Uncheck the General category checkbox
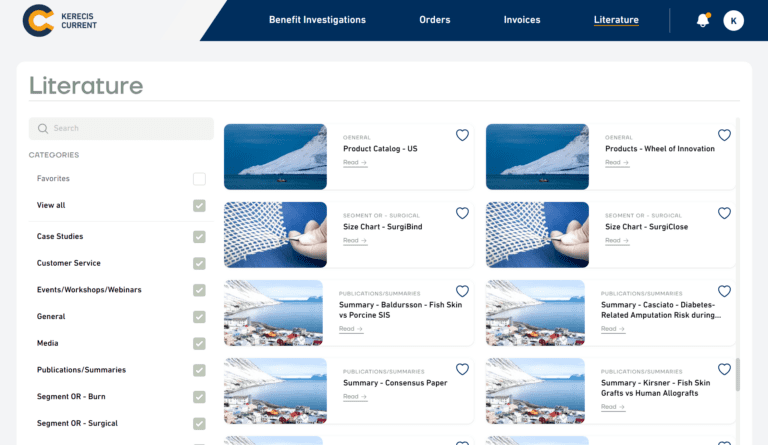 click(199, 317)
